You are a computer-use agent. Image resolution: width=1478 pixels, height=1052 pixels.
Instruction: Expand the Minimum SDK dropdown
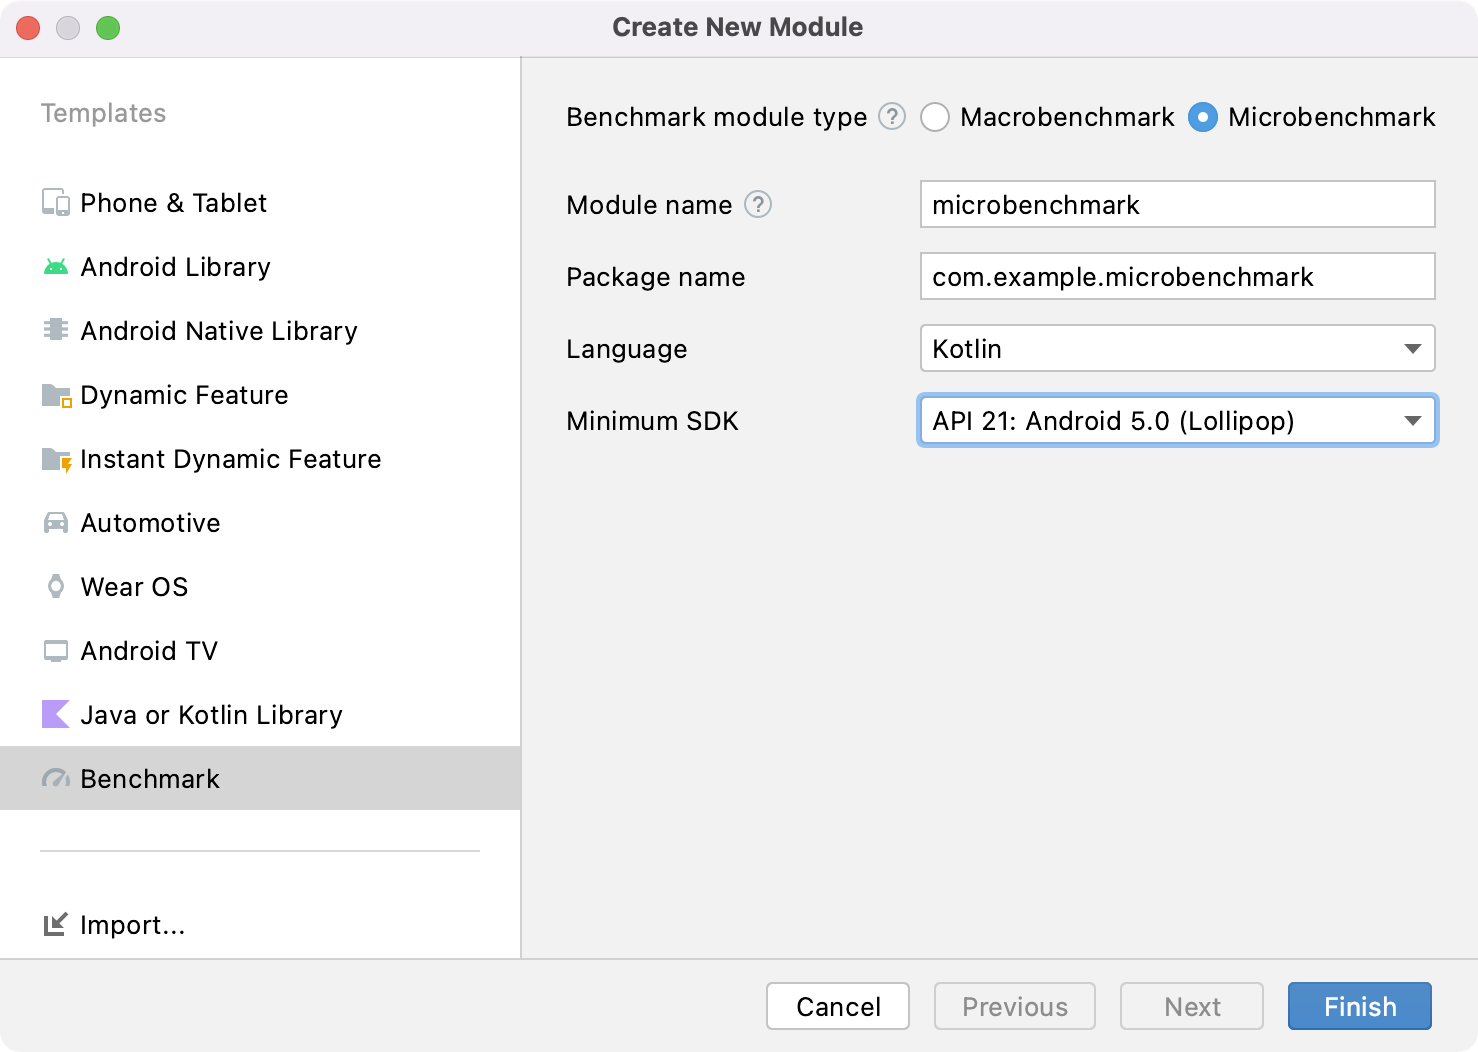(1177, 421)
